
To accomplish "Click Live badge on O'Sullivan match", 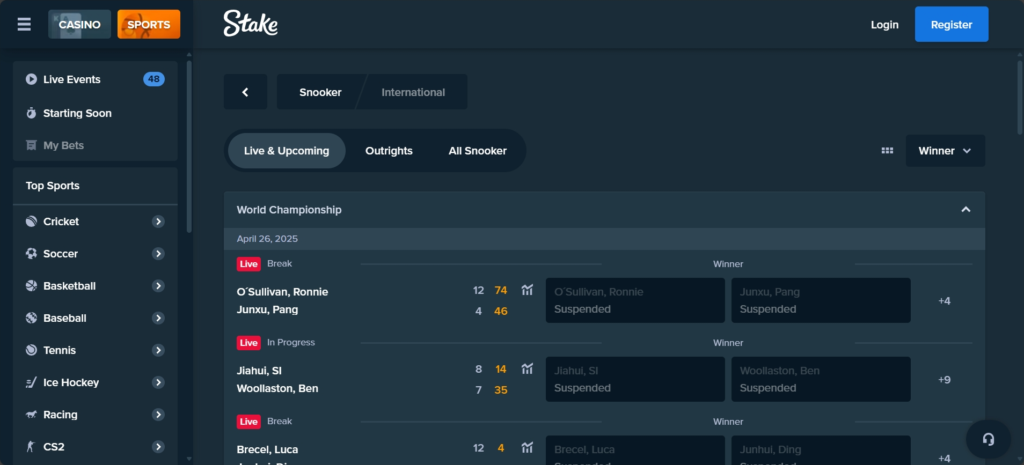I will (x=248, y=264).
